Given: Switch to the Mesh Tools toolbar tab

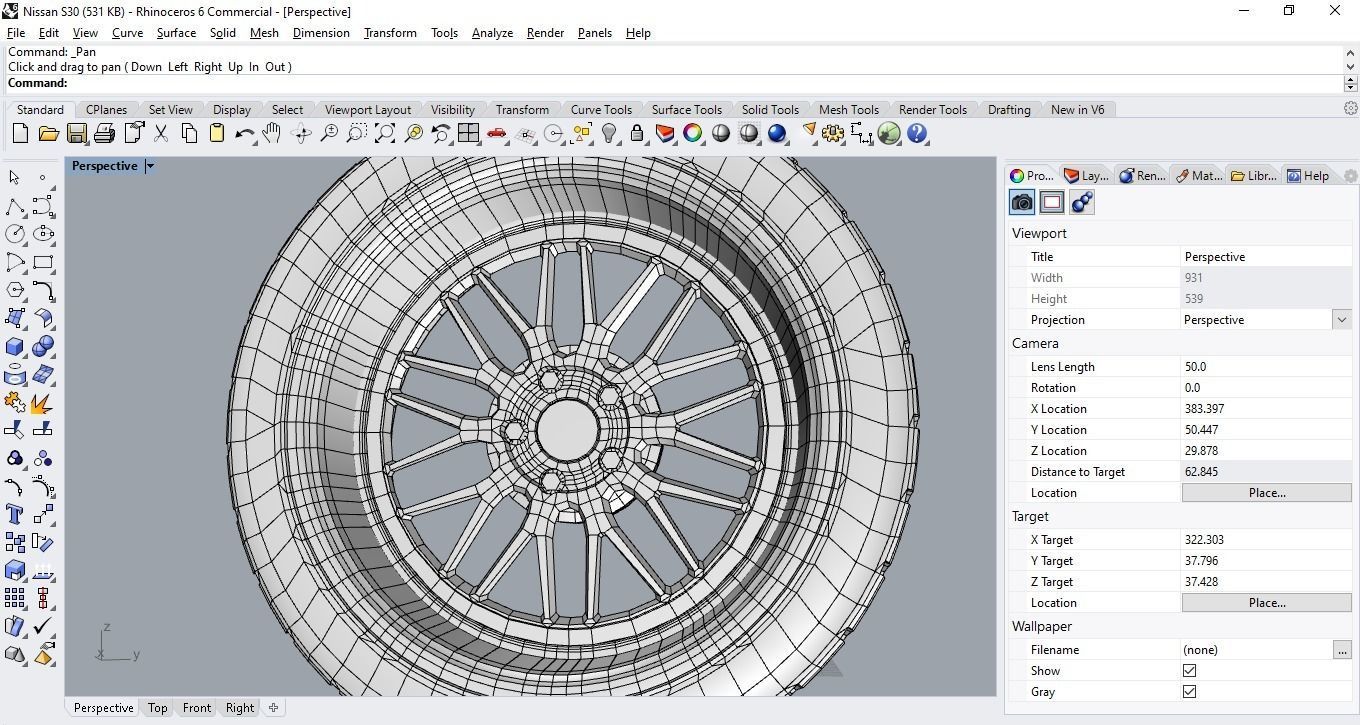Looking at the screenshot, I should (x=848, y=110).
